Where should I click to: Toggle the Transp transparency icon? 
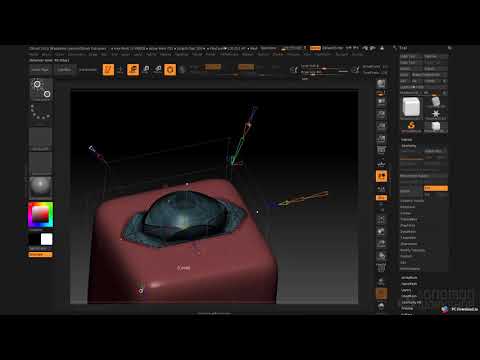(381, 282)
